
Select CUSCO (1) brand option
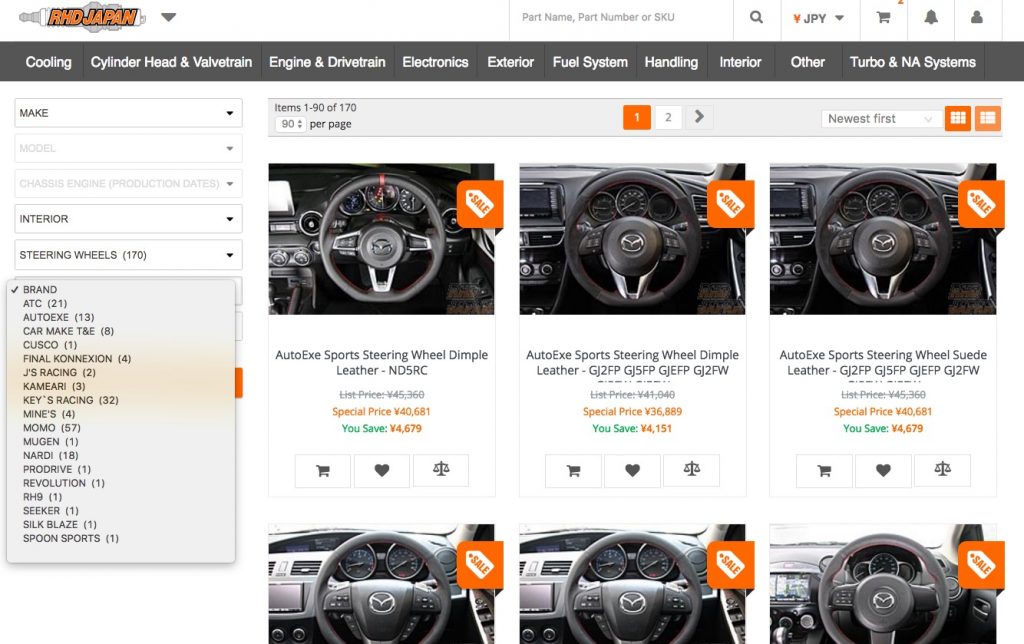tap(121, 345)
